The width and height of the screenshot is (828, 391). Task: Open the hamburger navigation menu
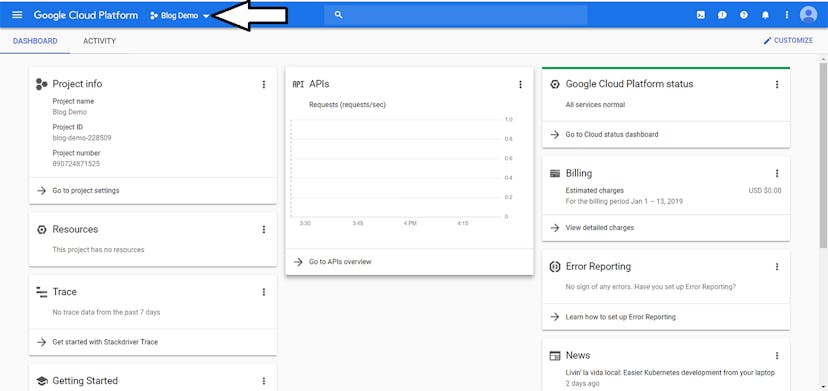(x=17, y=15)
